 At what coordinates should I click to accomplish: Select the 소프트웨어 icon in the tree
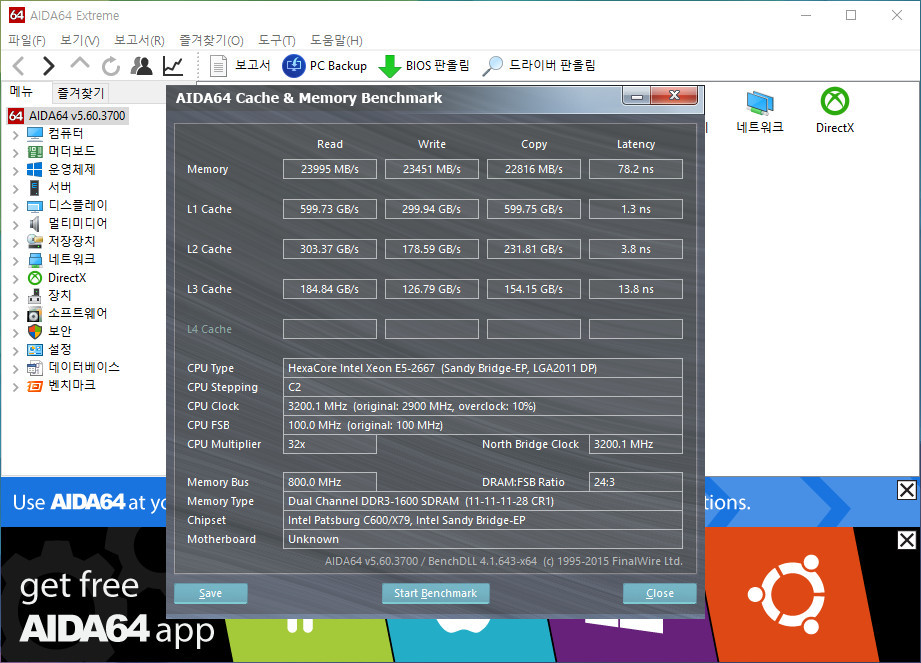pyautogui.click(x=35, y=314)
